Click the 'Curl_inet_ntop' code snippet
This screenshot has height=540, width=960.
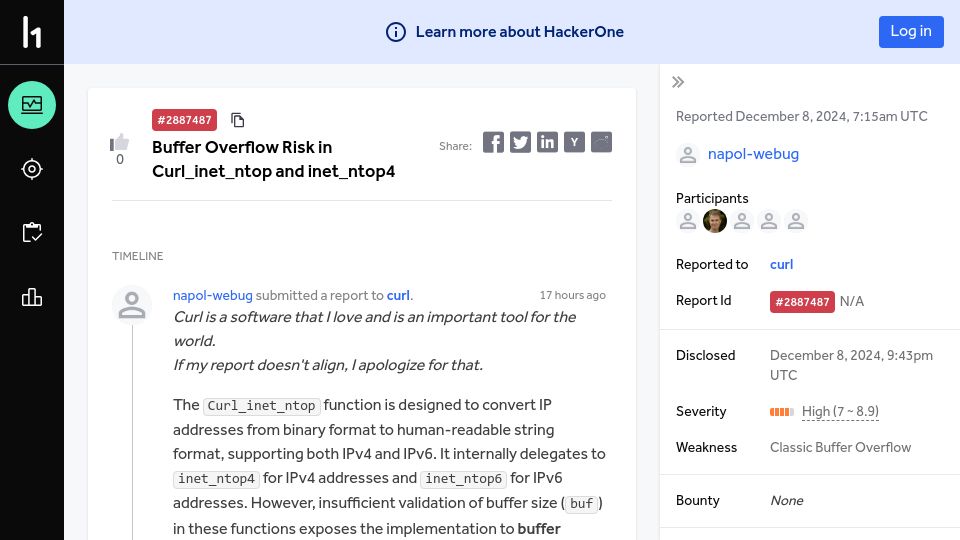point(261,406)
